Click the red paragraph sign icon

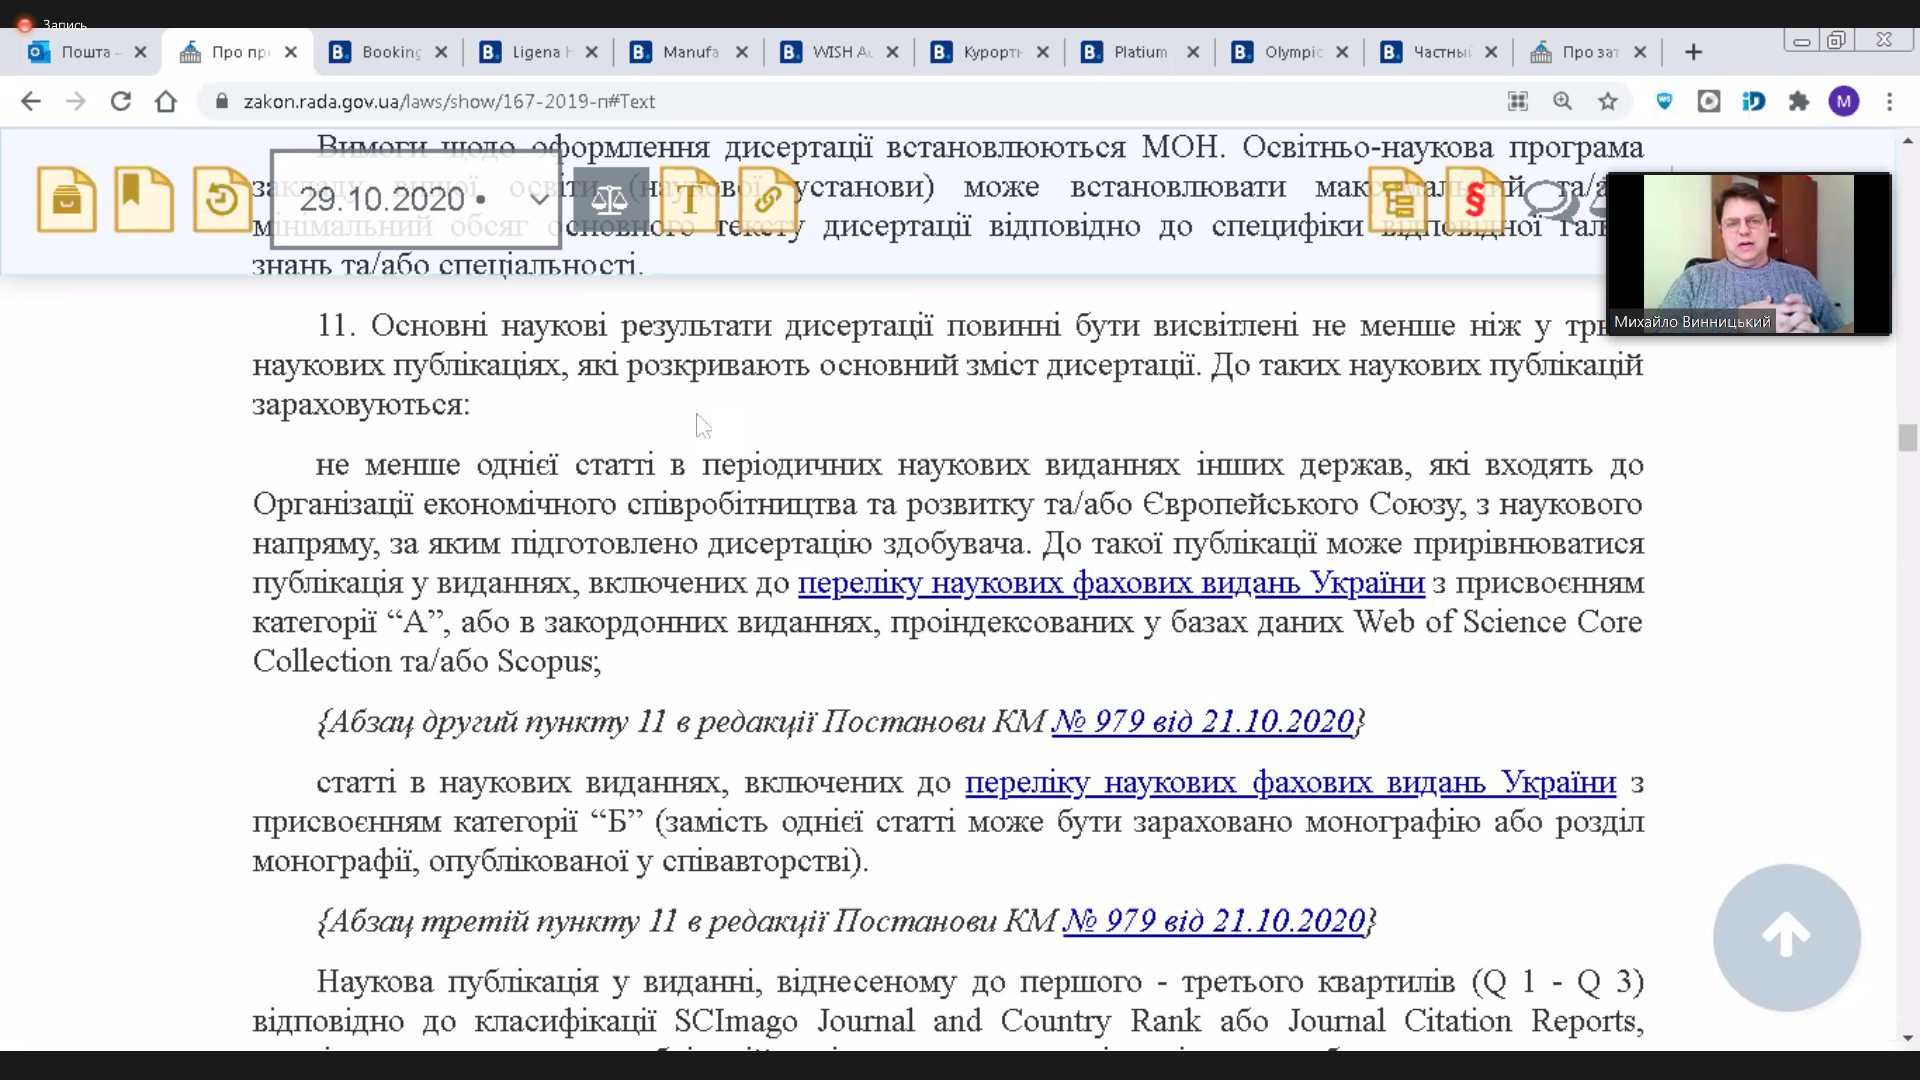click(x=1474, y=199)
